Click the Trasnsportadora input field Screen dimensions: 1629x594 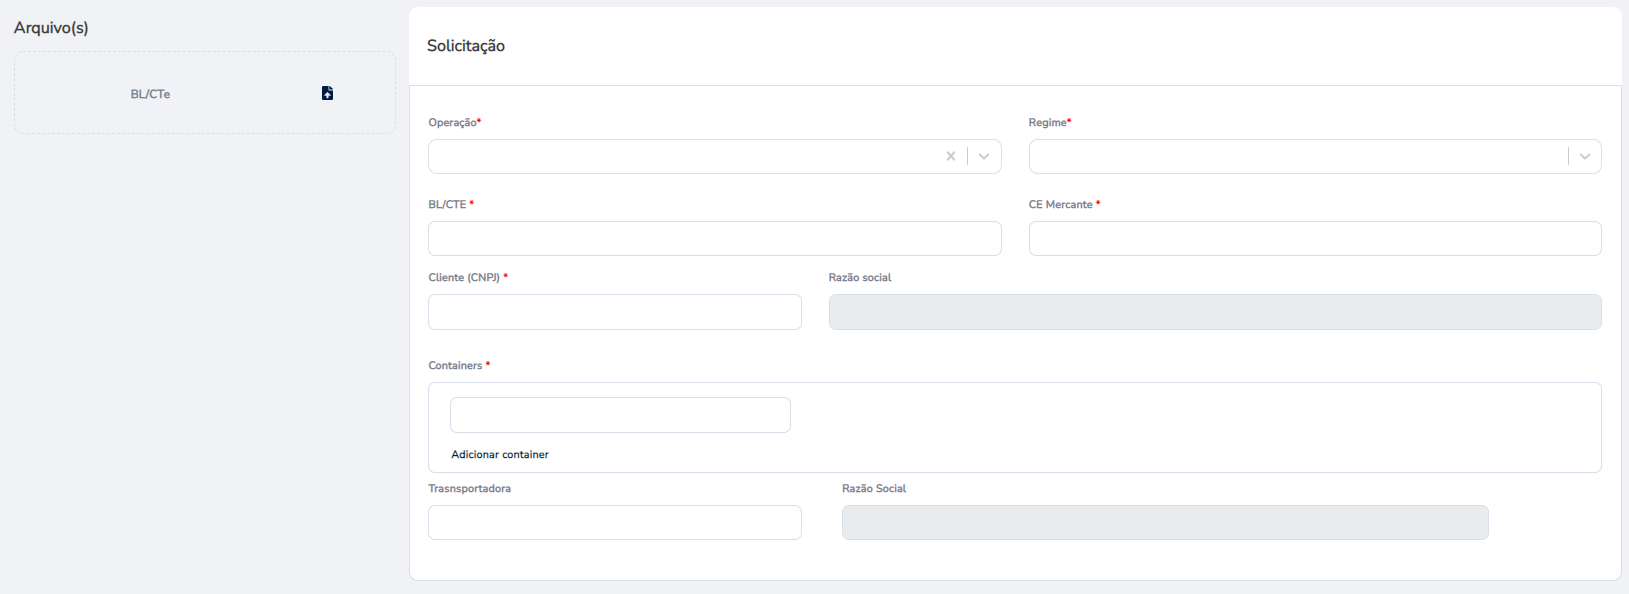615,522
